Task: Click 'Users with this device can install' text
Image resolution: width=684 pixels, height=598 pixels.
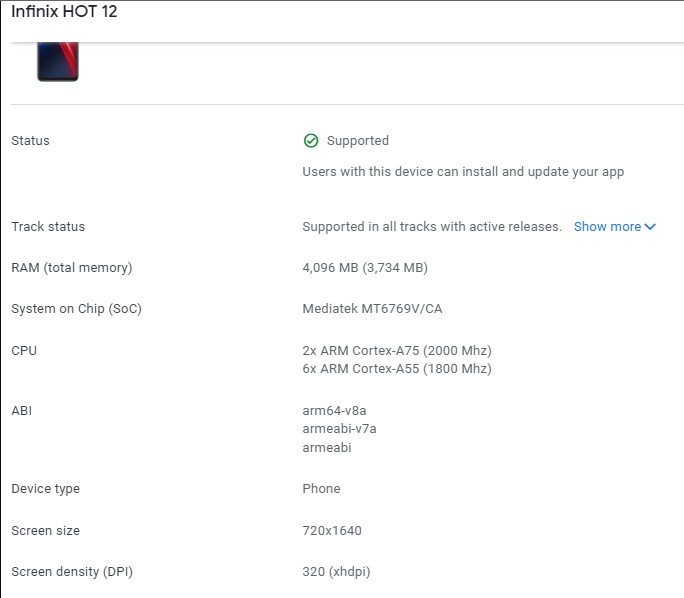Action: pos(463,172)
